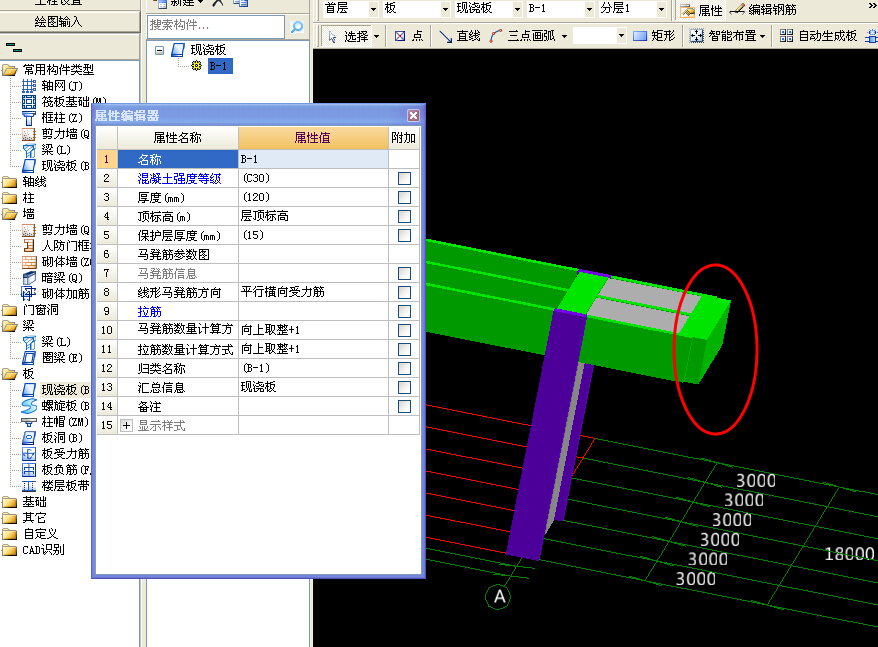
Task: Close the 属性编辑器 dialog
Action: coord(413,115)
